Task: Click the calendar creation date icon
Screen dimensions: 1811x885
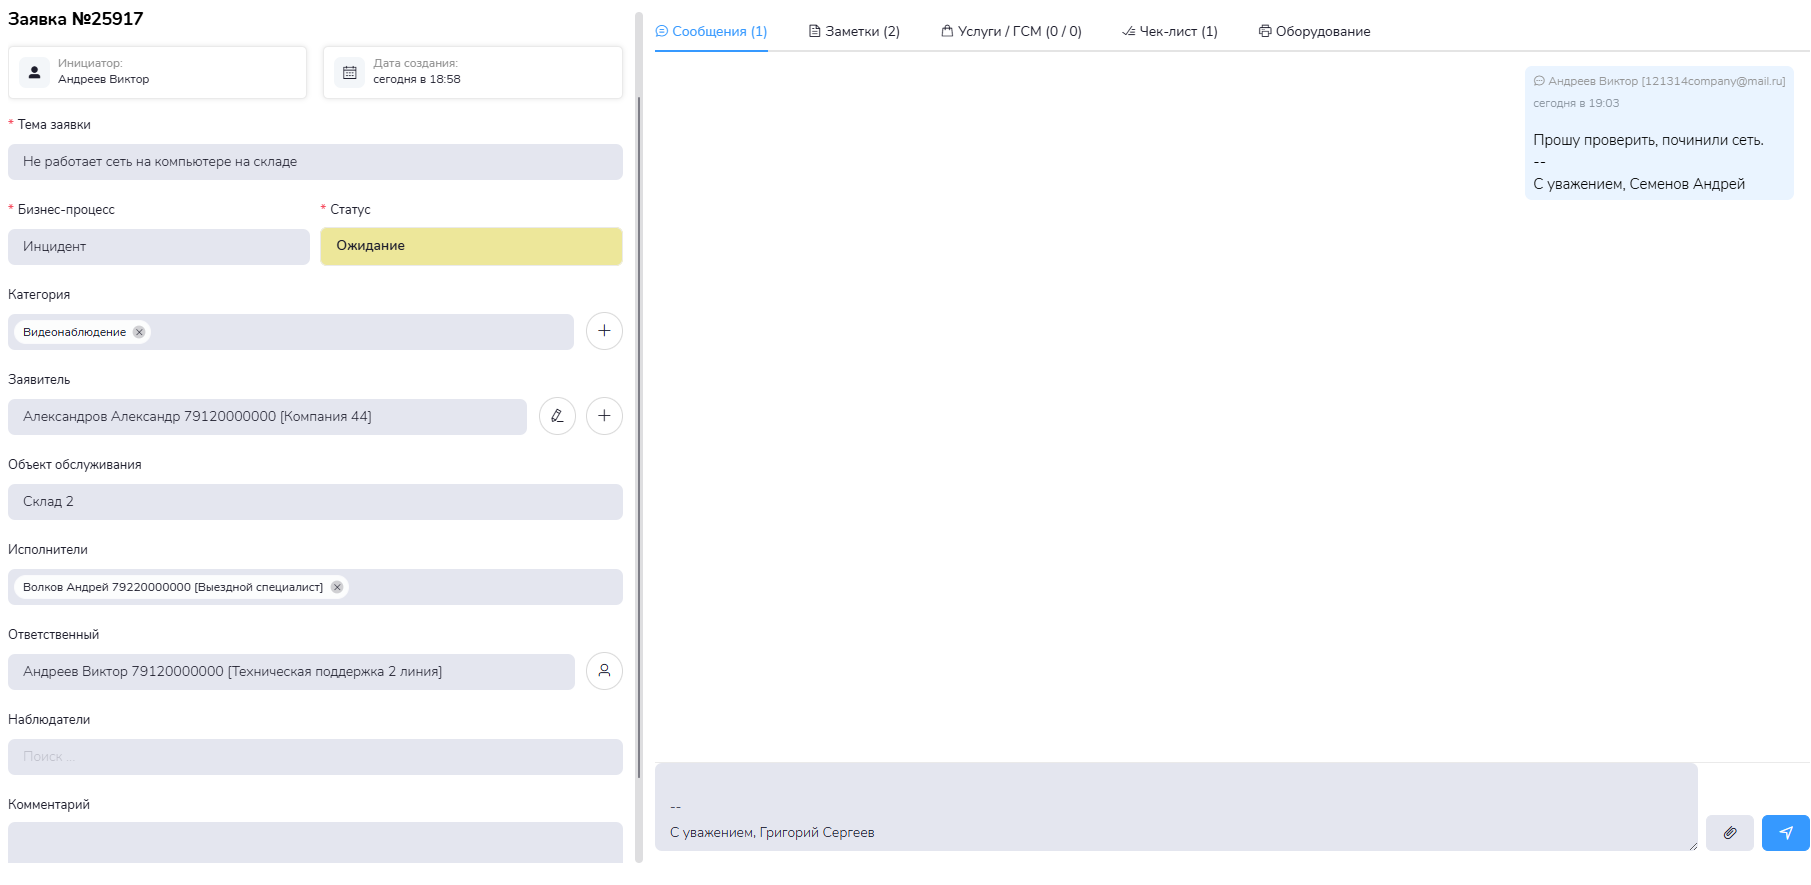Action: tap(350, 72)
